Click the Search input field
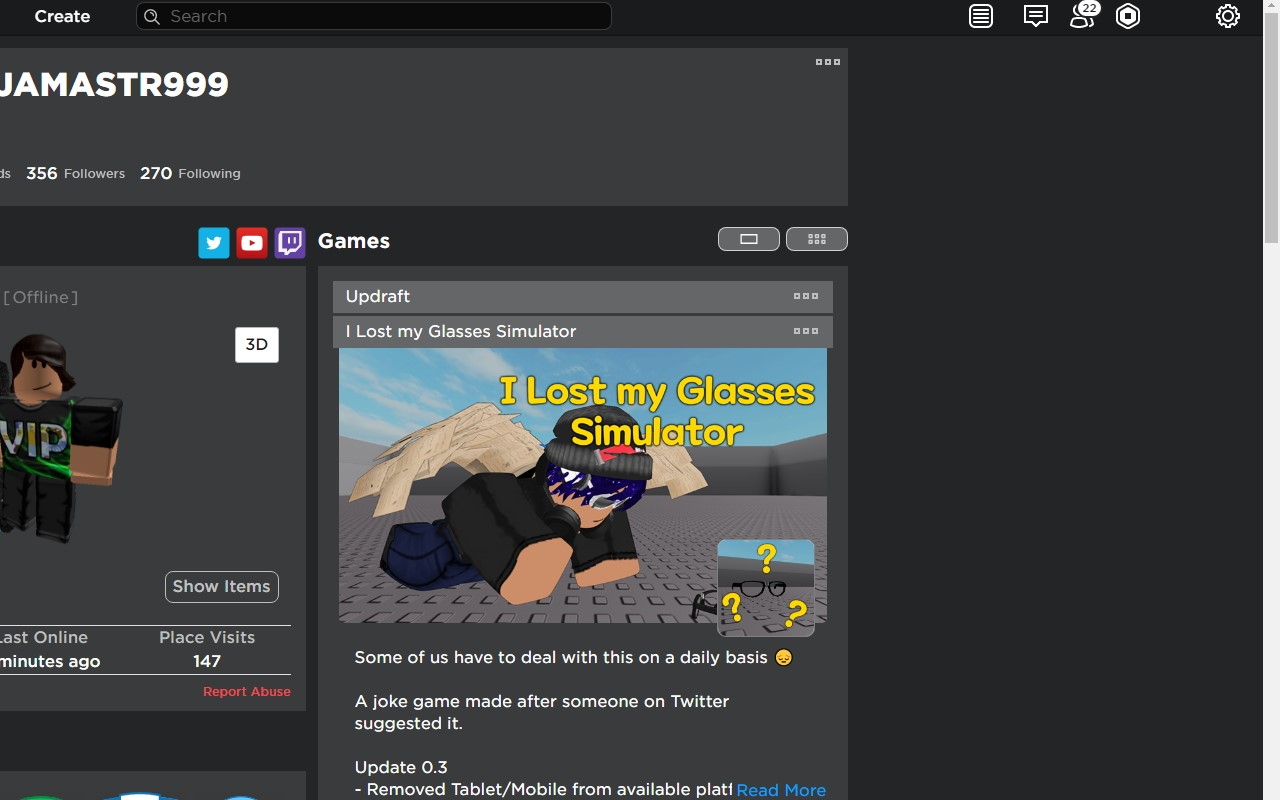Viewport: 1280px width, 800px height. [374, 16]
